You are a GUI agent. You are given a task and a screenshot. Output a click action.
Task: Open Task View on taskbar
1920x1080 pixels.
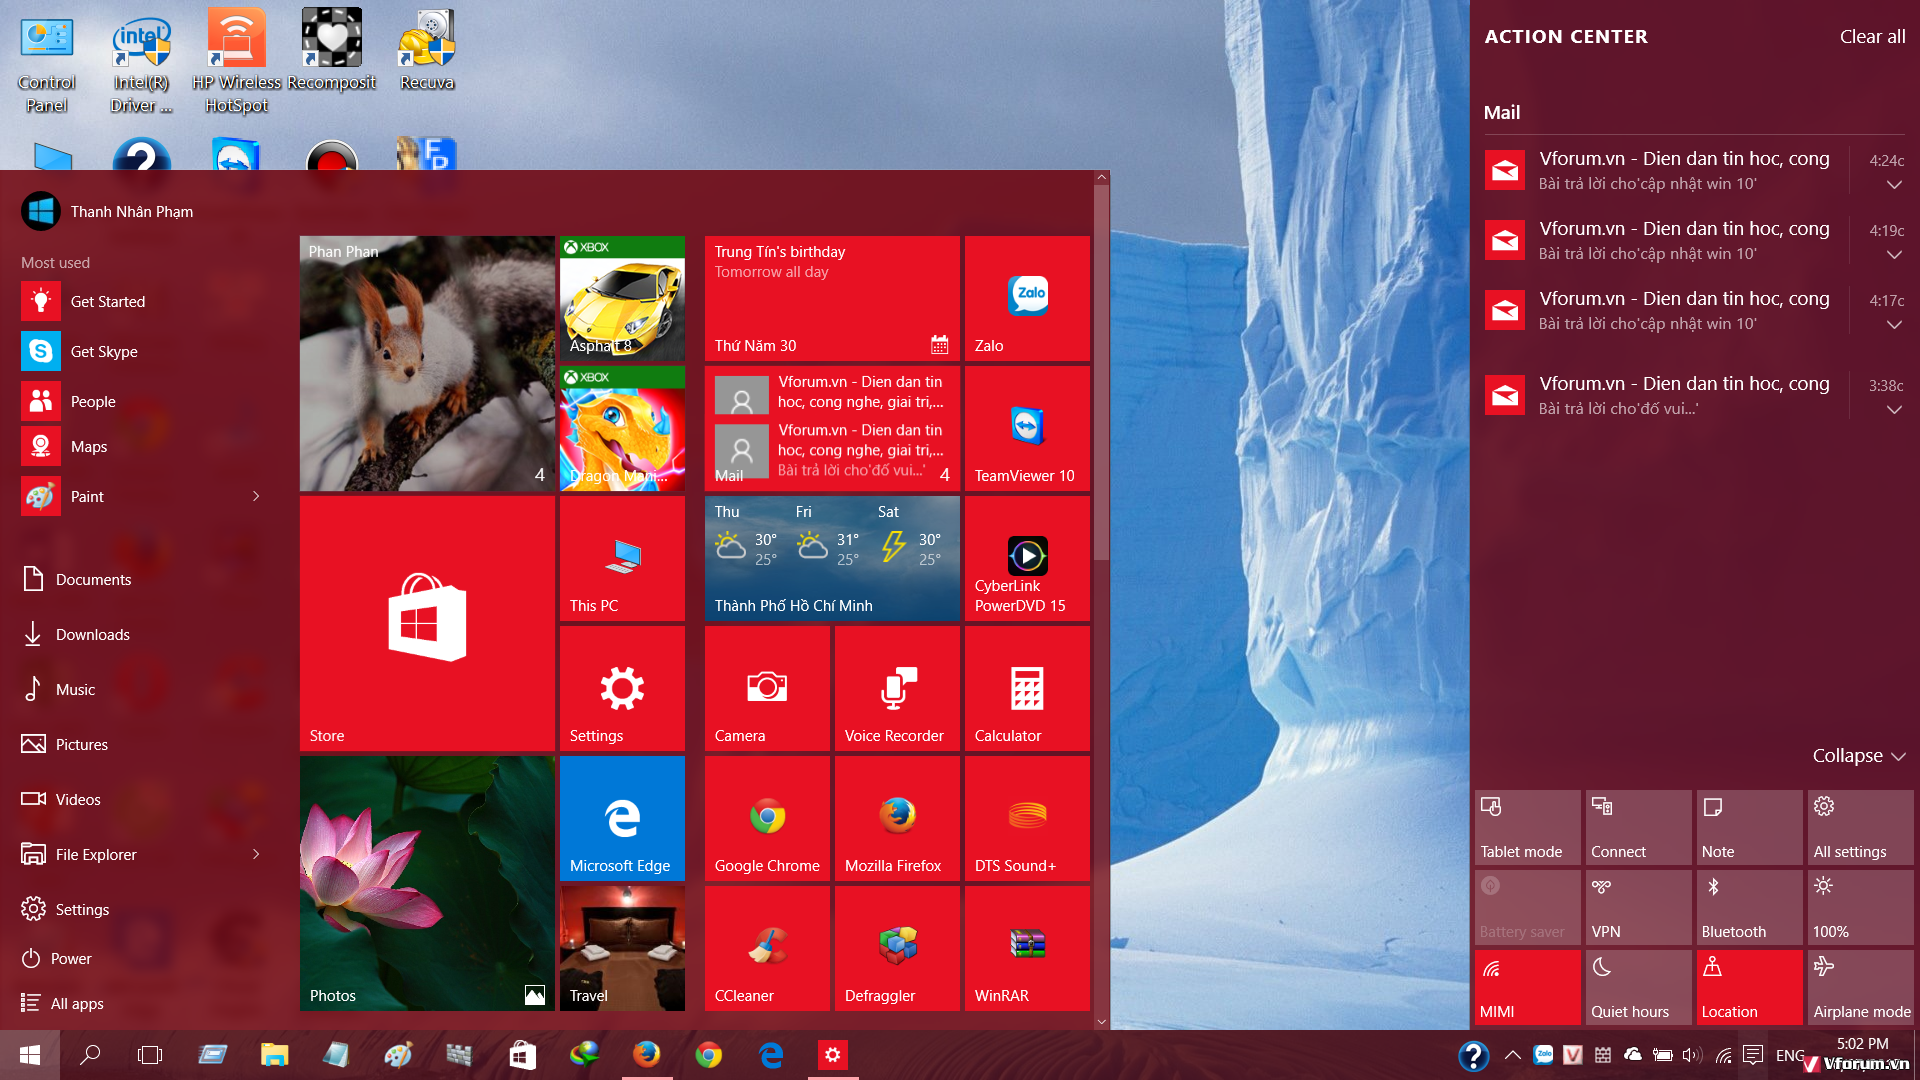click(x=150, y=1055)
